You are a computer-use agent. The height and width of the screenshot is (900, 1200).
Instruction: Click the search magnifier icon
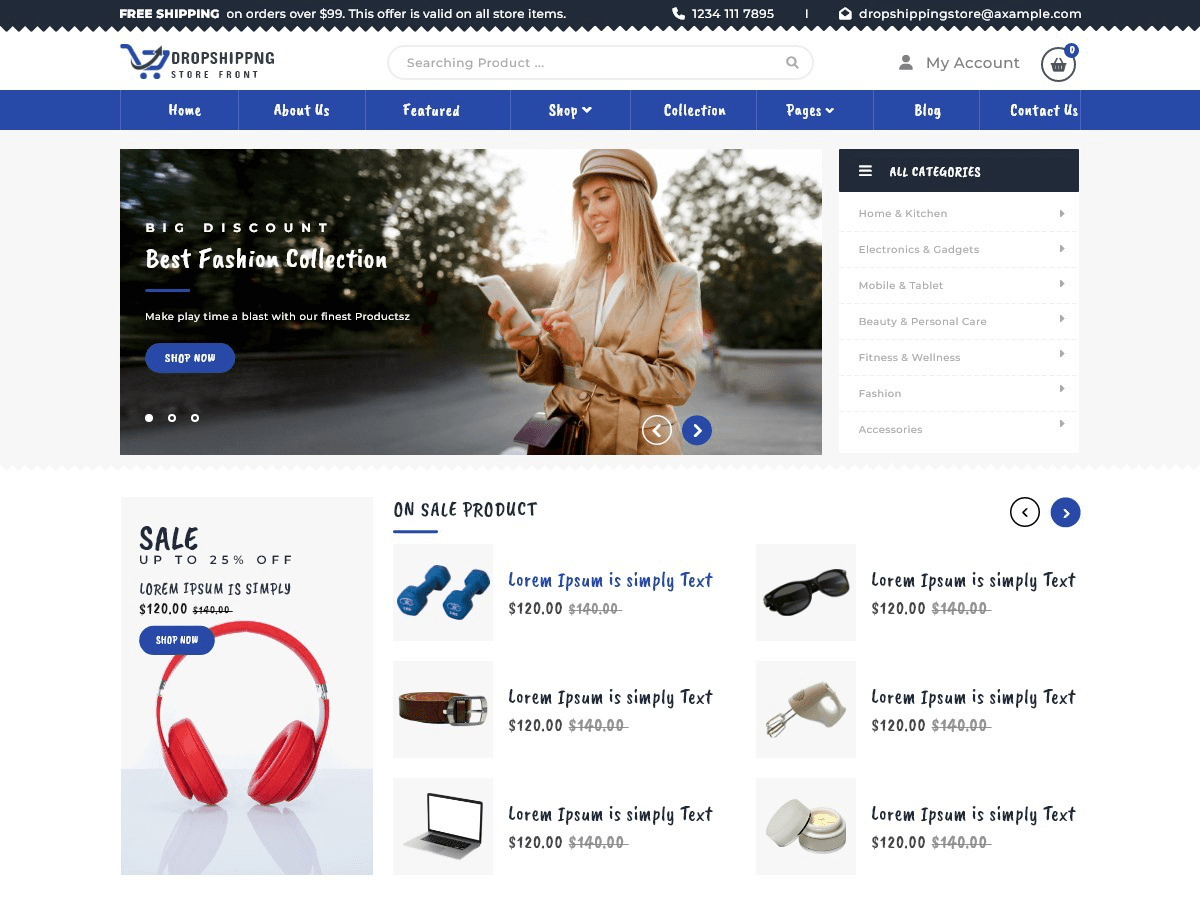792,62
